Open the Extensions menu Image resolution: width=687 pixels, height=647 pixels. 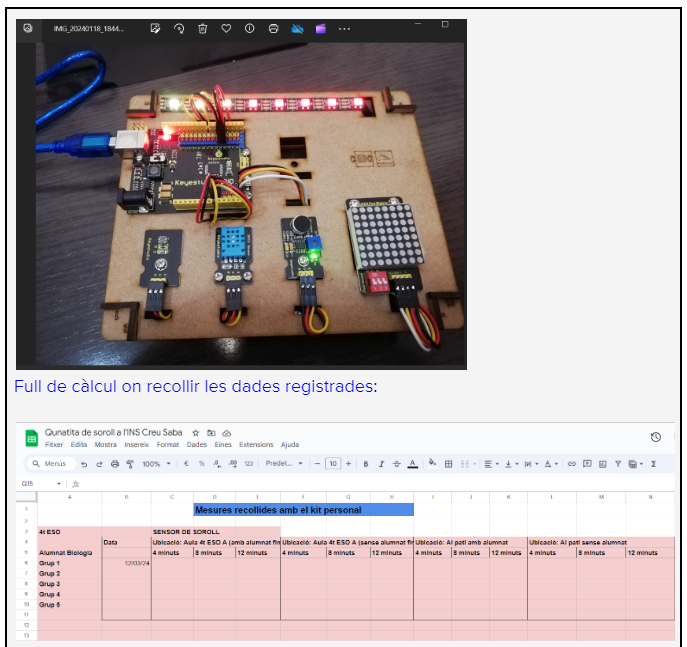coord(256,444)
